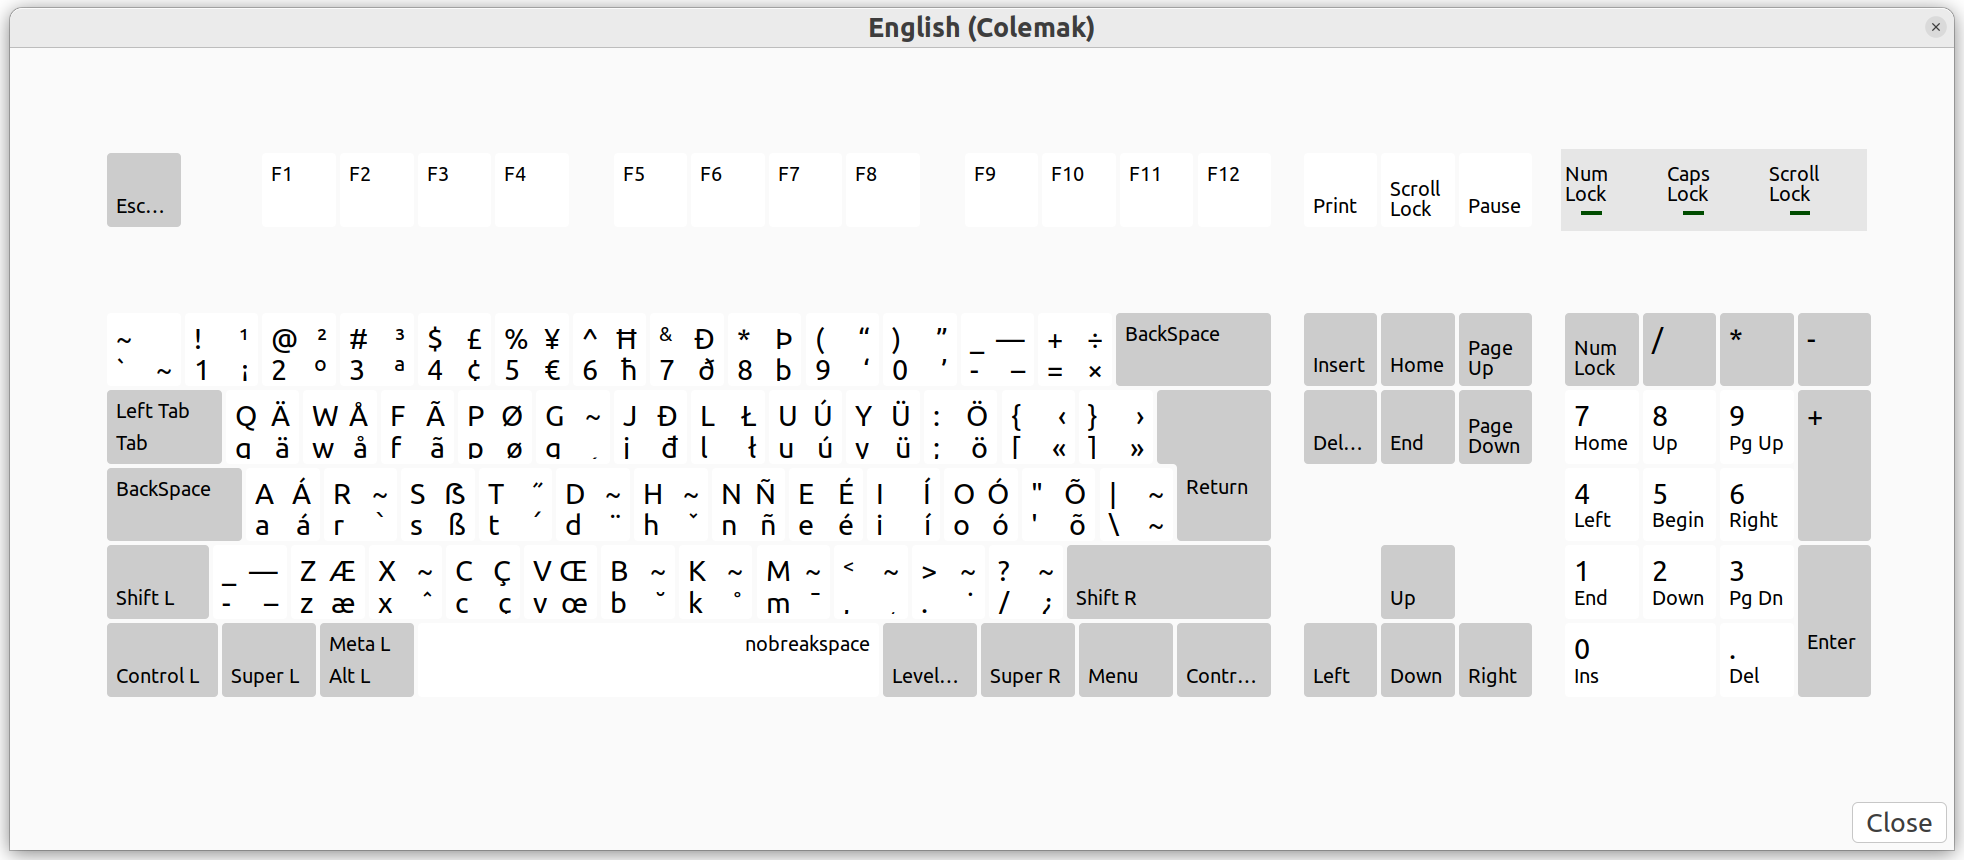
Task: Click the Meta L / Alt L key
Action: (367, 660)
